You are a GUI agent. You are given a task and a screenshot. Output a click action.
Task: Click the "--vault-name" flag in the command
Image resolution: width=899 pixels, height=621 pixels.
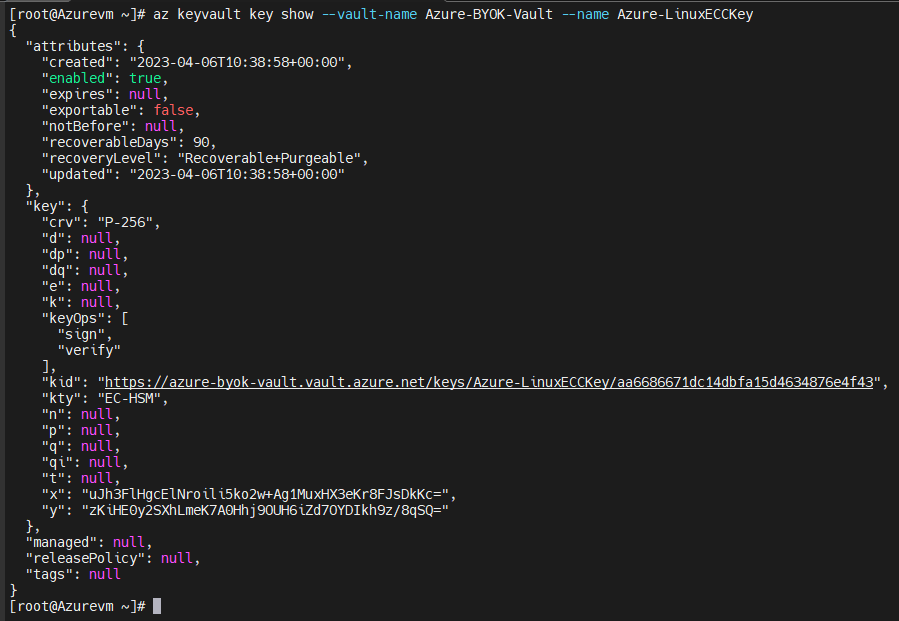click(369, 14)
